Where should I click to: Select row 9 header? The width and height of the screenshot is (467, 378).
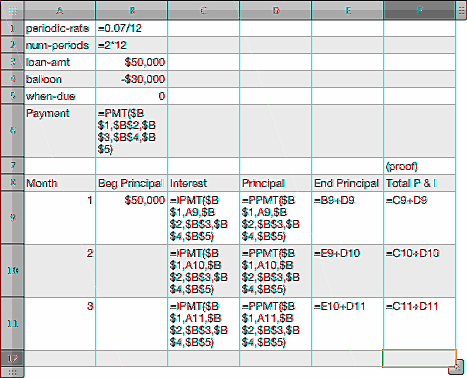click(12, 218)
